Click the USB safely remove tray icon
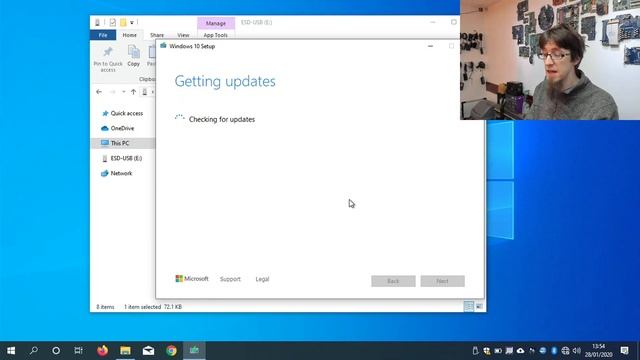 [475, 351]
